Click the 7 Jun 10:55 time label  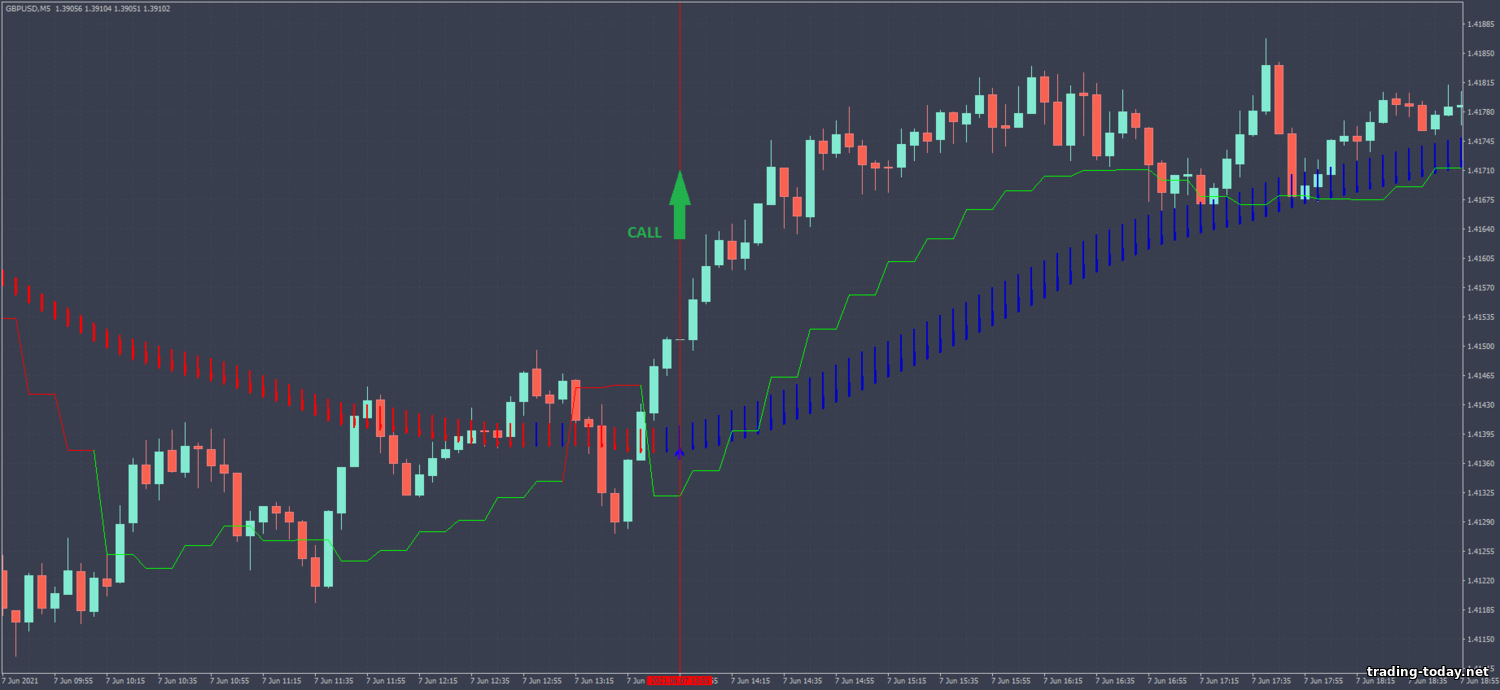point(229,681)
